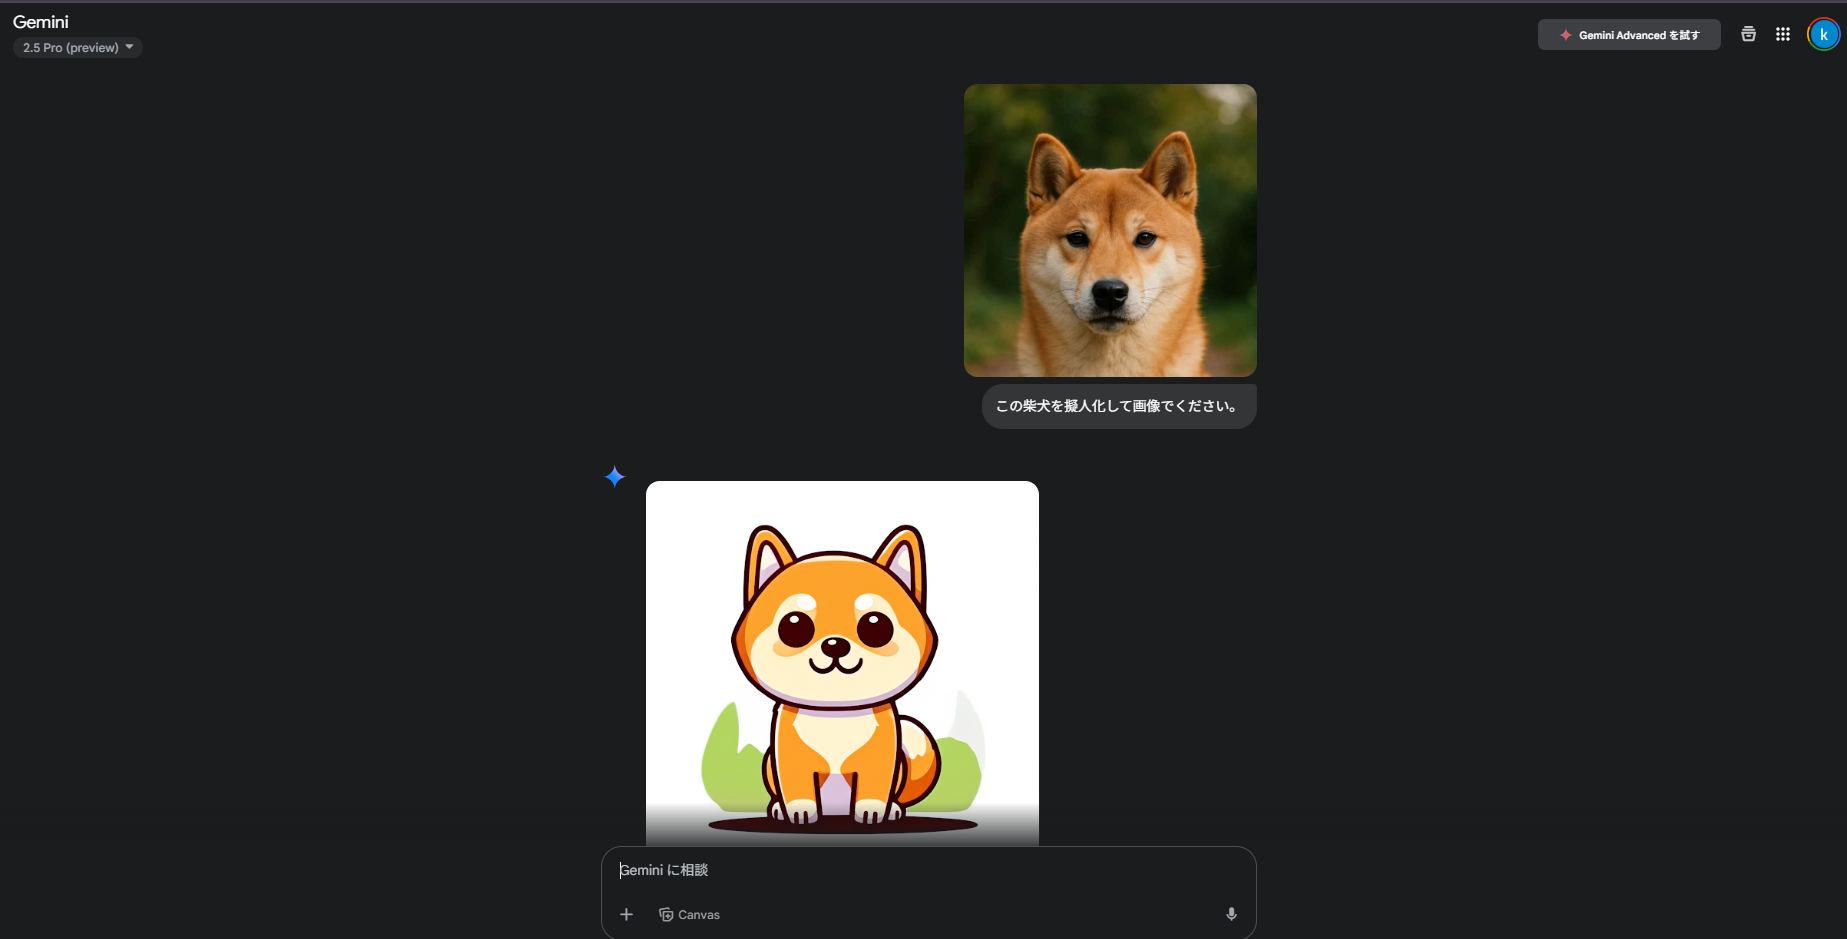1847x939 pixels.
Task: Open the account avatar with letter k
Action: [1823, 34]
